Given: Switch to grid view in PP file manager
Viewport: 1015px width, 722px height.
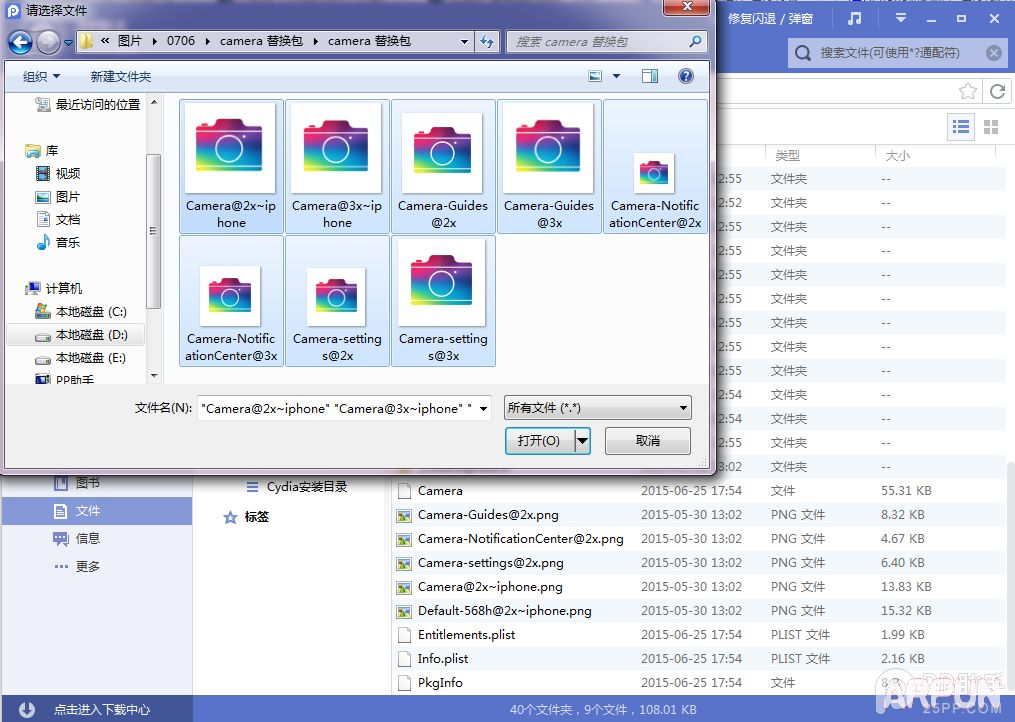Looking at the screenshot, I should point(991,126).
